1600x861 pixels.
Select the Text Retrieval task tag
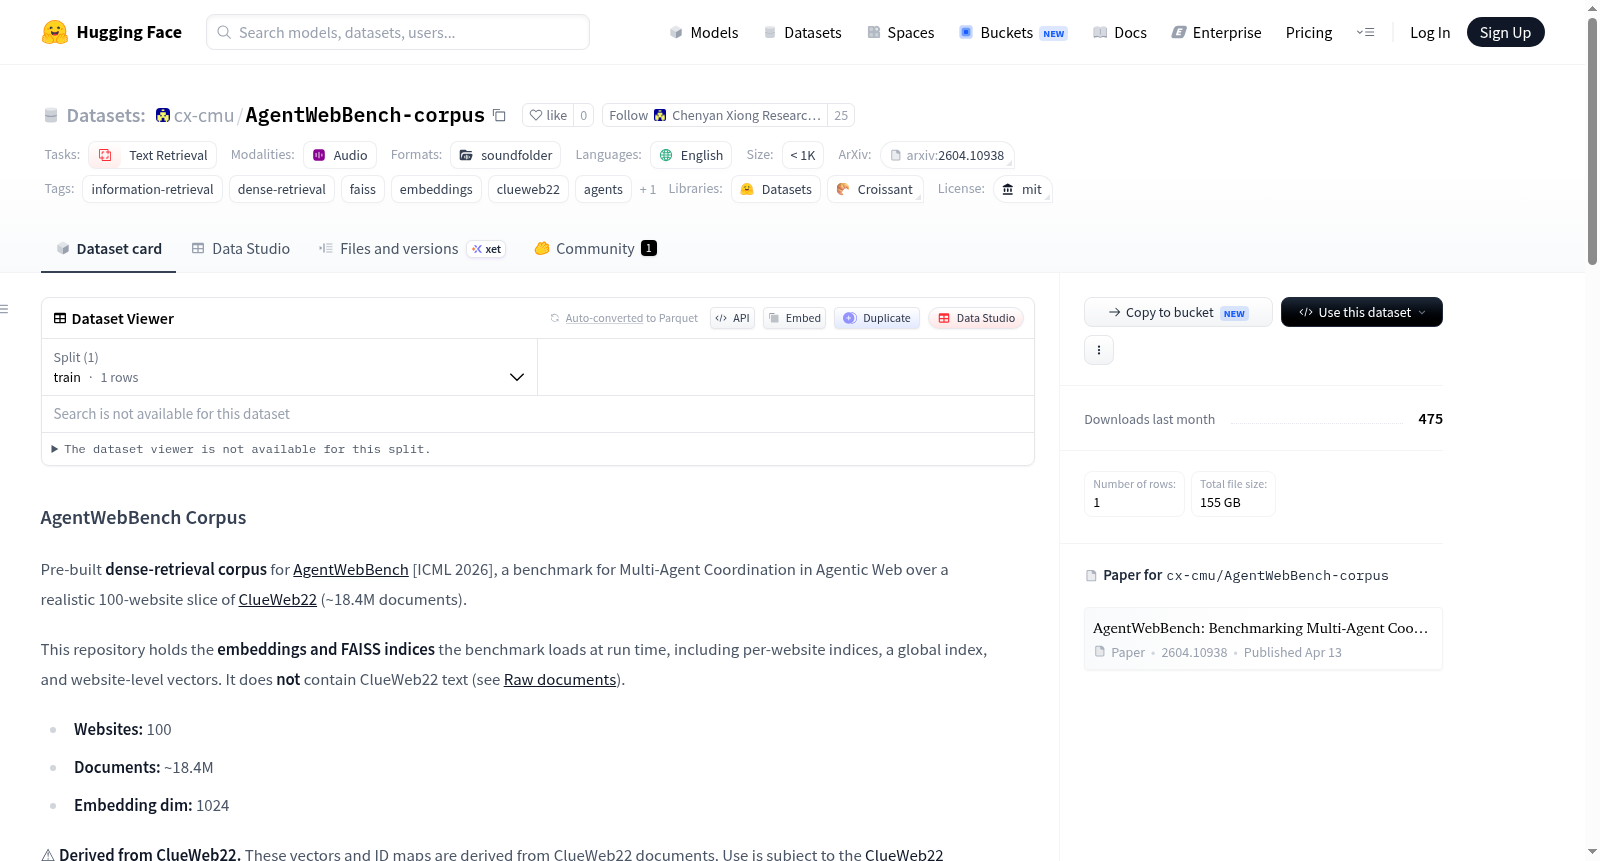click(x=153, y=155)
